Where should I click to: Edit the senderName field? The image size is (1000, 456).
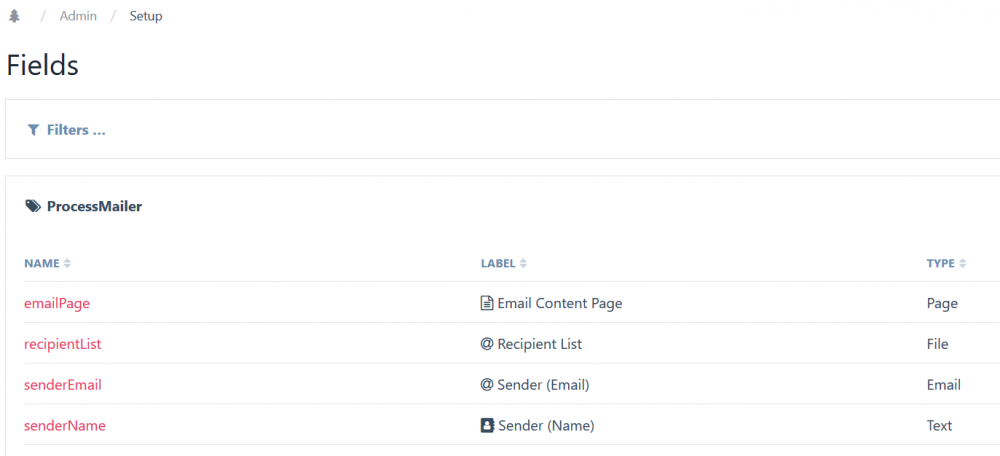[x=64, y=426]
